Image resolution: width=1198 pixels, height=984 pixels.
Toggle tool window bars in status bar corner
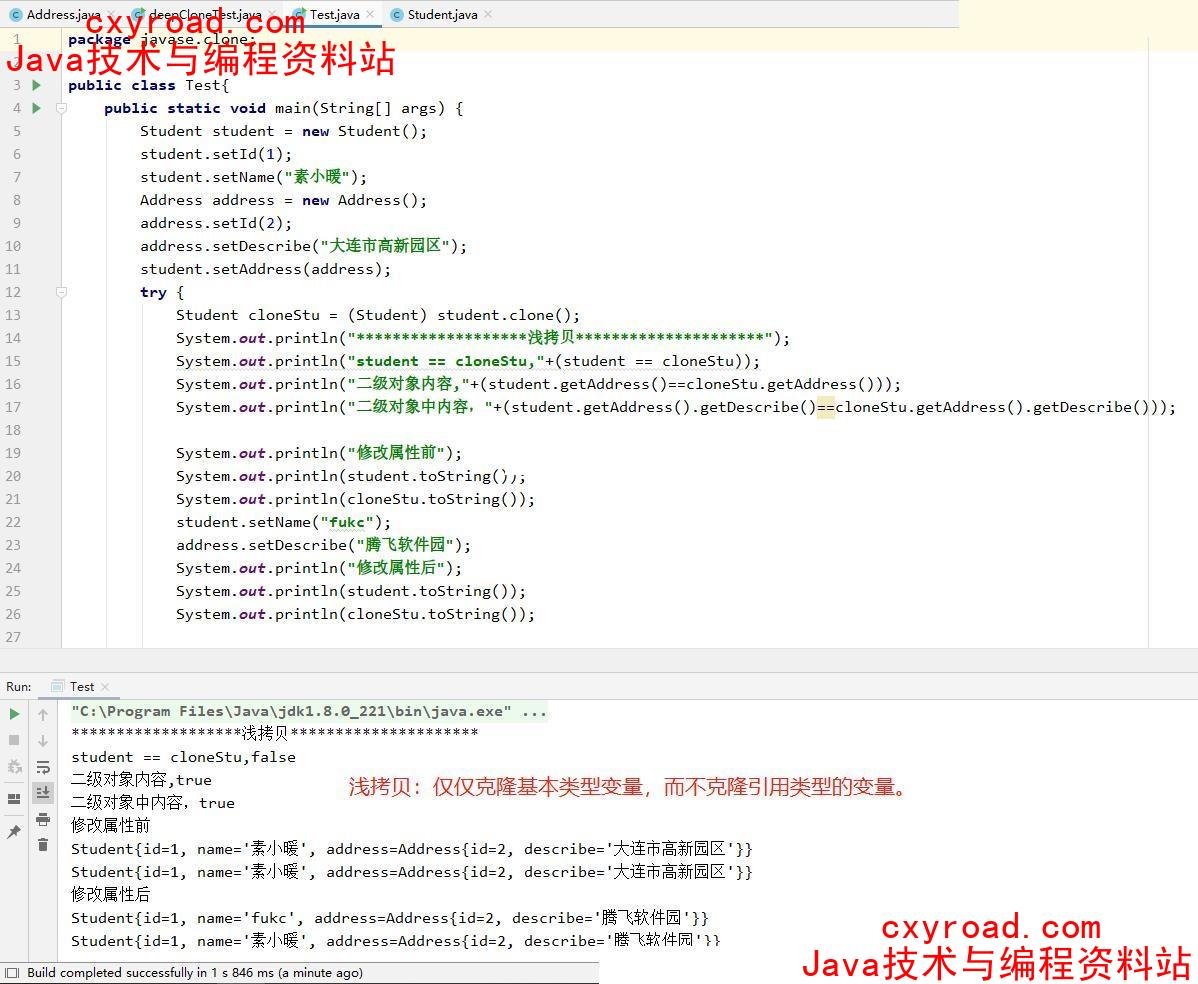(11, 973)
